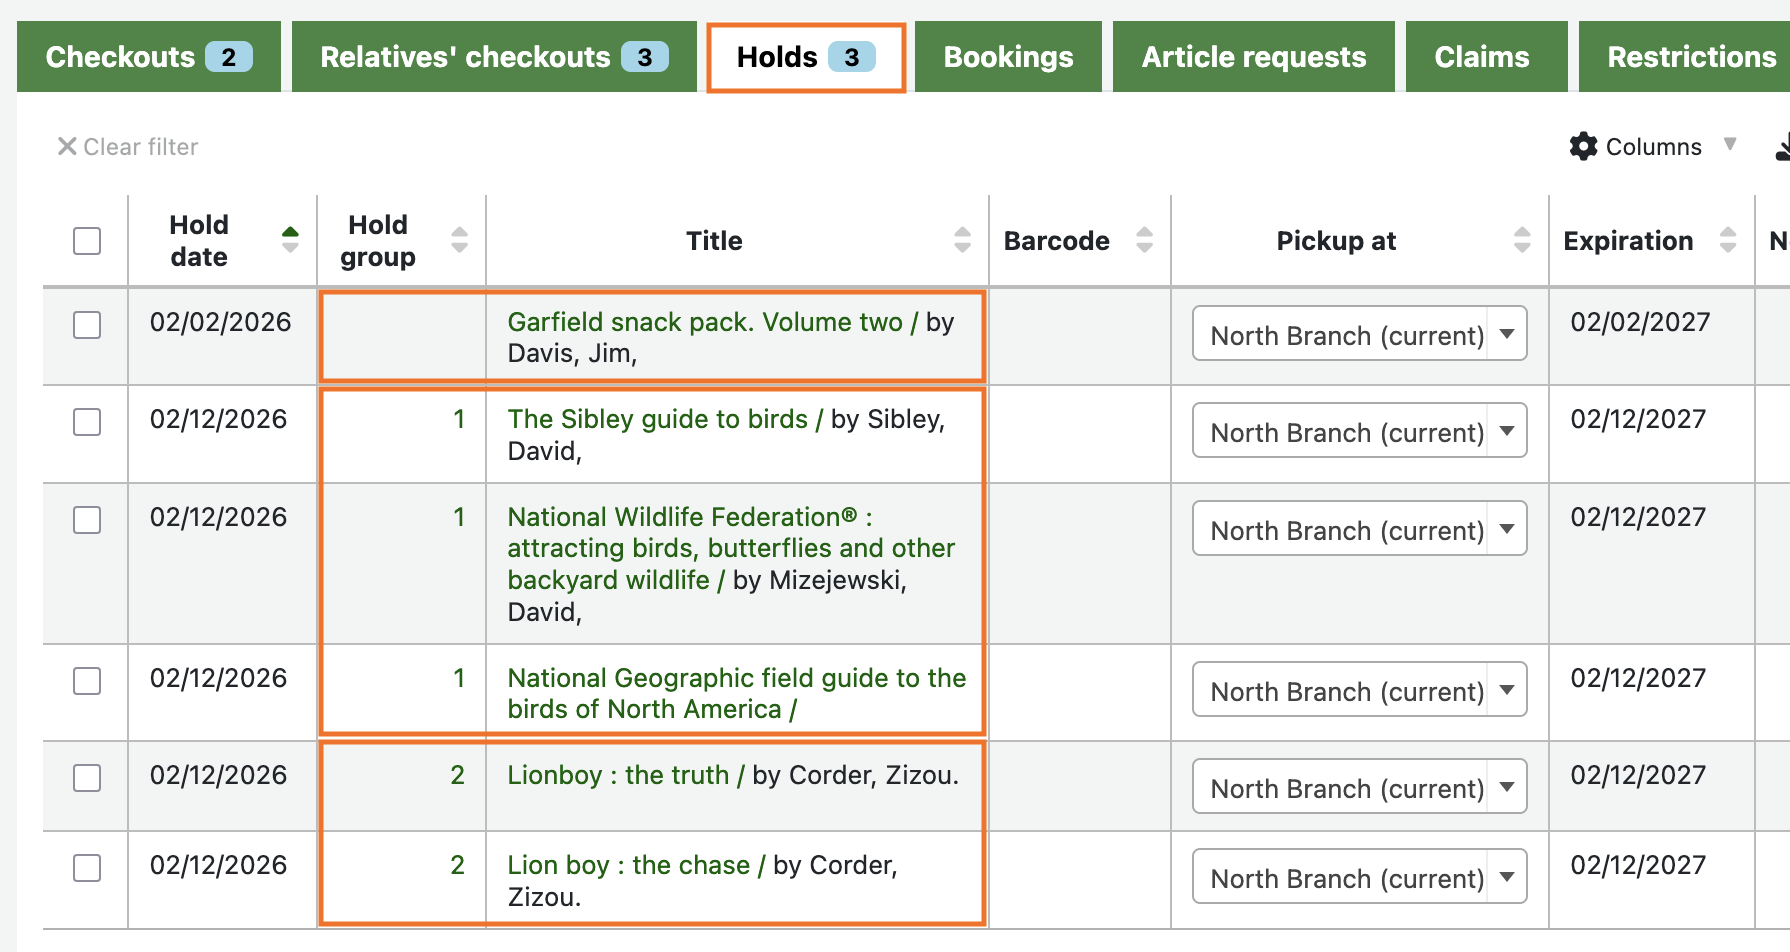Sort by Pickup at column icon
Screen dimensions: 1790x952
1521,240
